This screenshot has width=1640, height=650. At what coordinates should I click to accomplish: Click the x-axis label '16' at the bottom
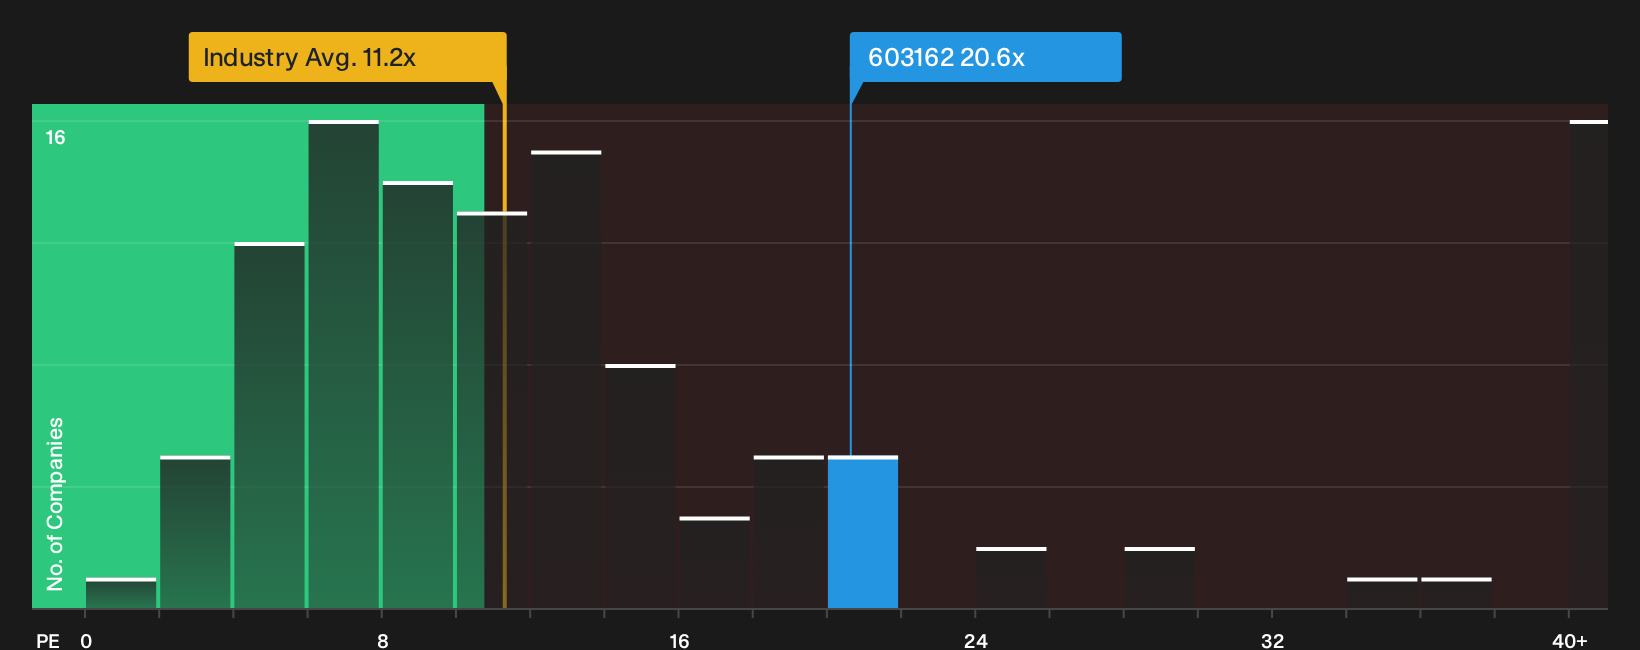679,641
